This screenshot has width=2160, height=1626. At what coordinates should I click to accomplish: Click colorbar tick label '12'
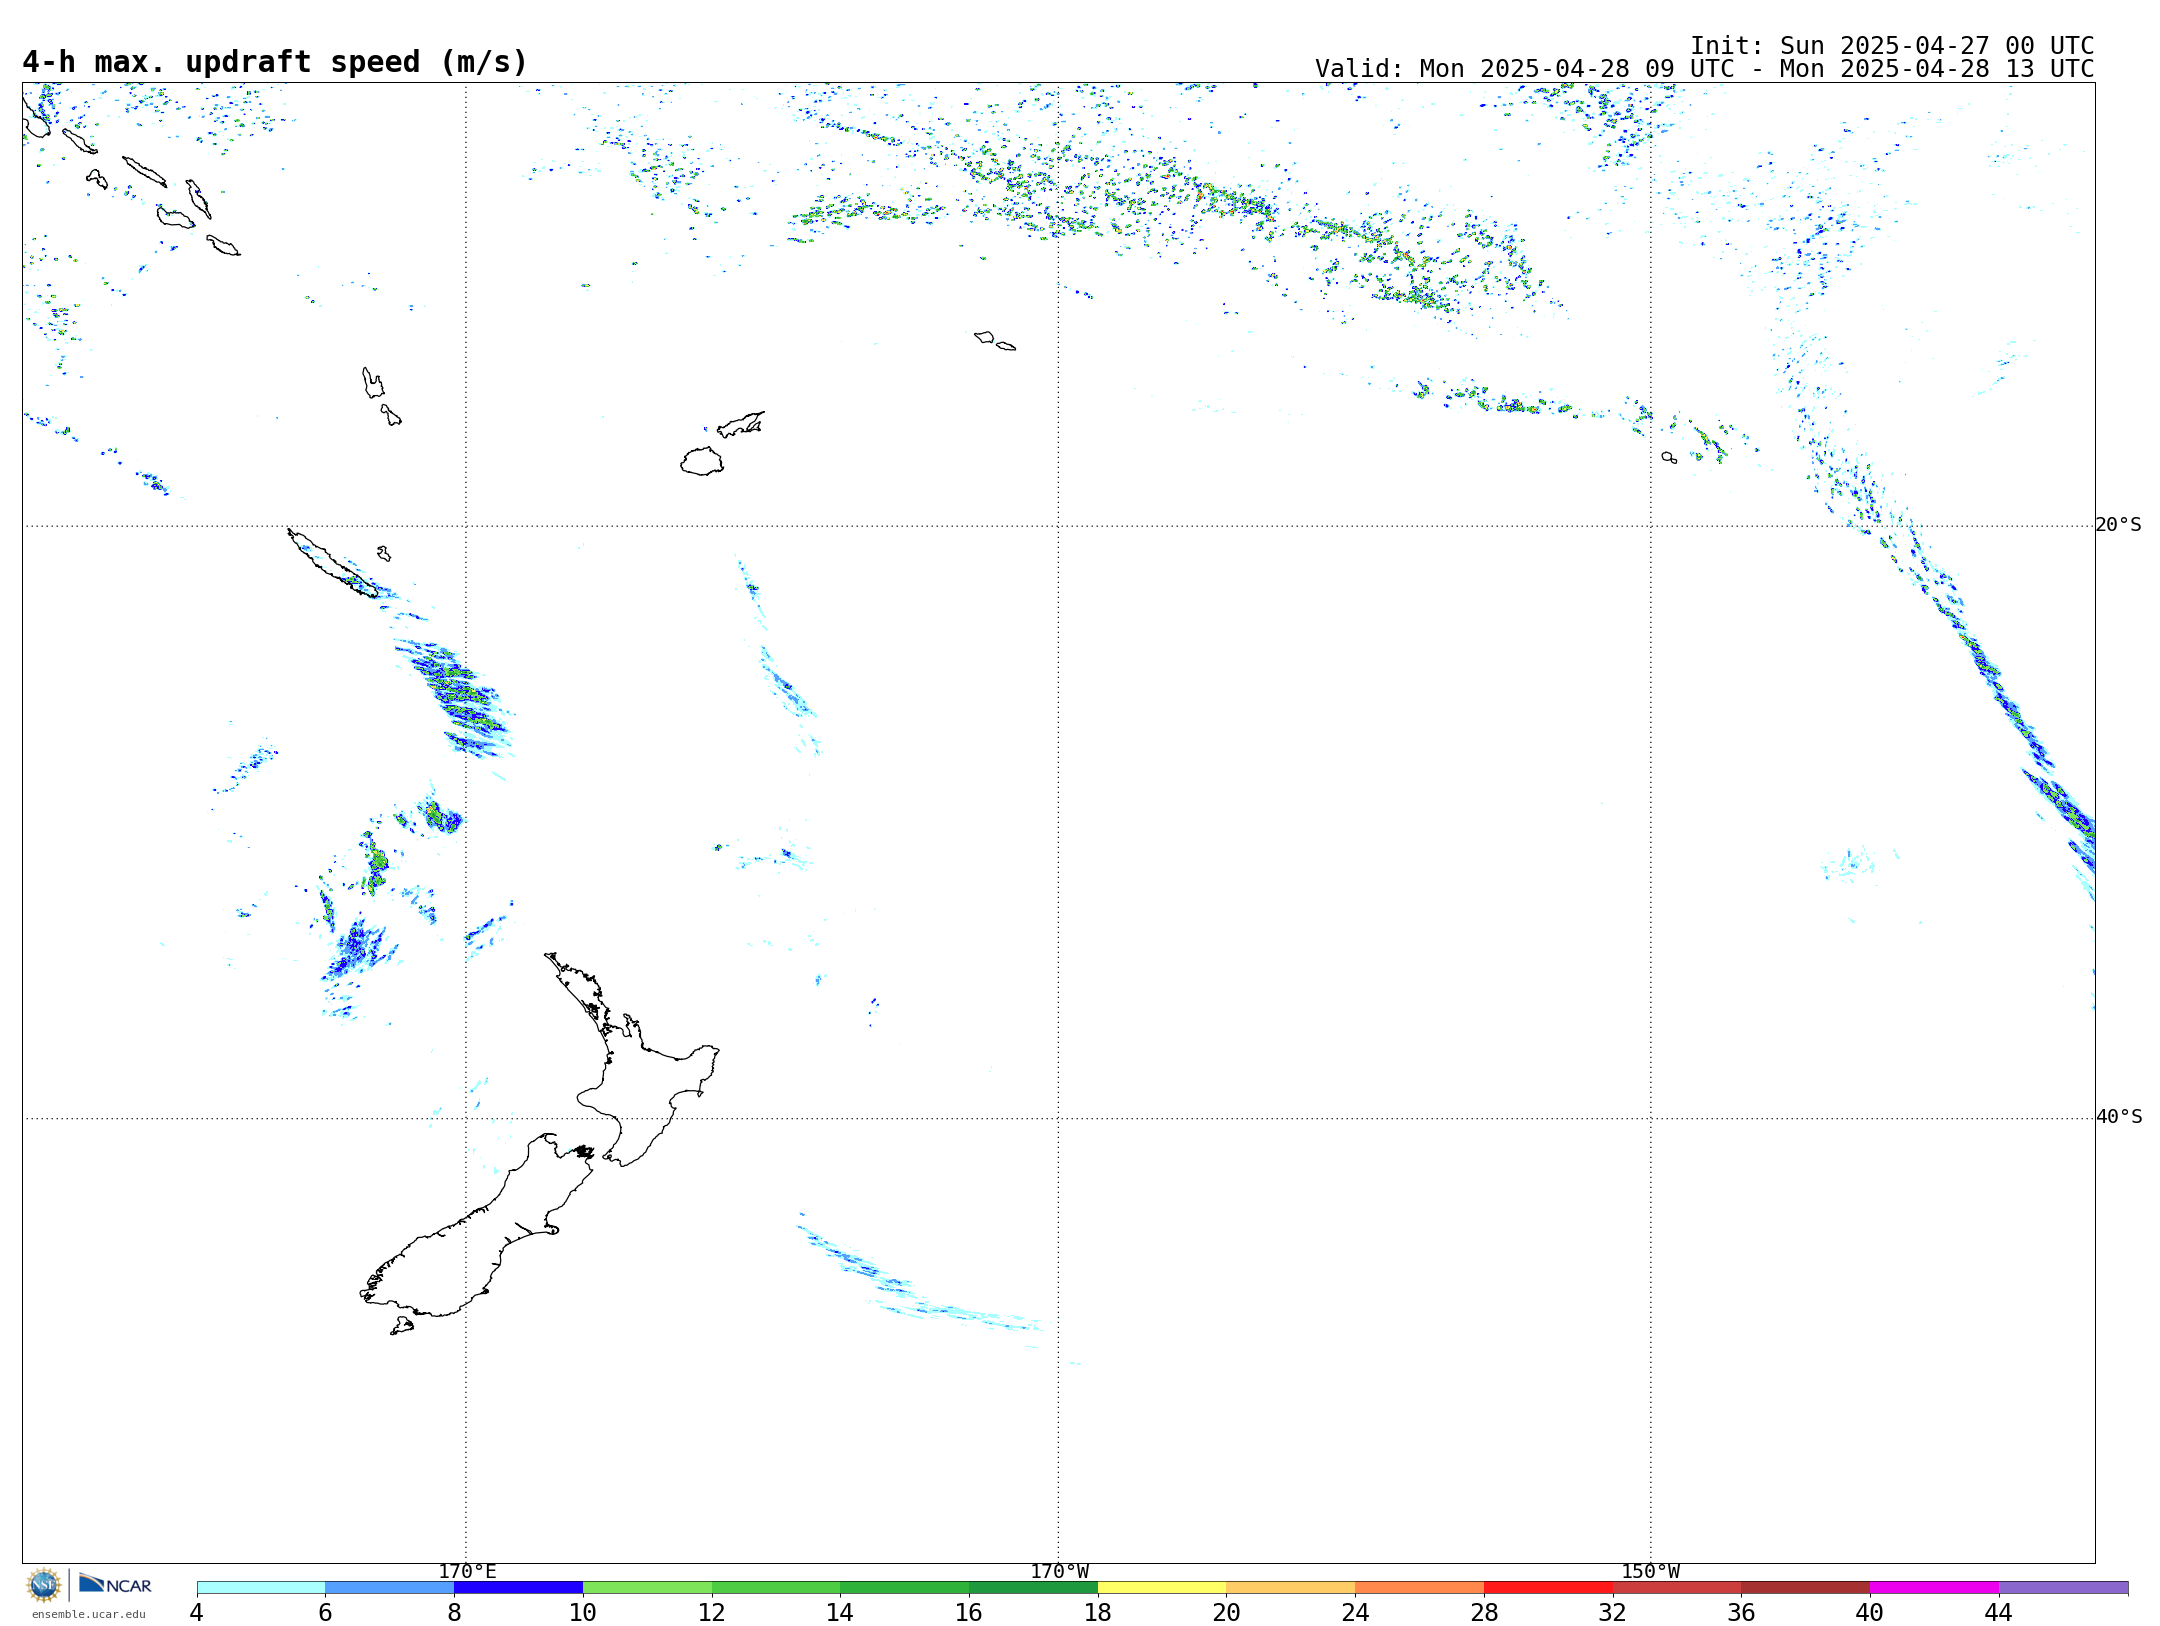tap(712, 1612)
